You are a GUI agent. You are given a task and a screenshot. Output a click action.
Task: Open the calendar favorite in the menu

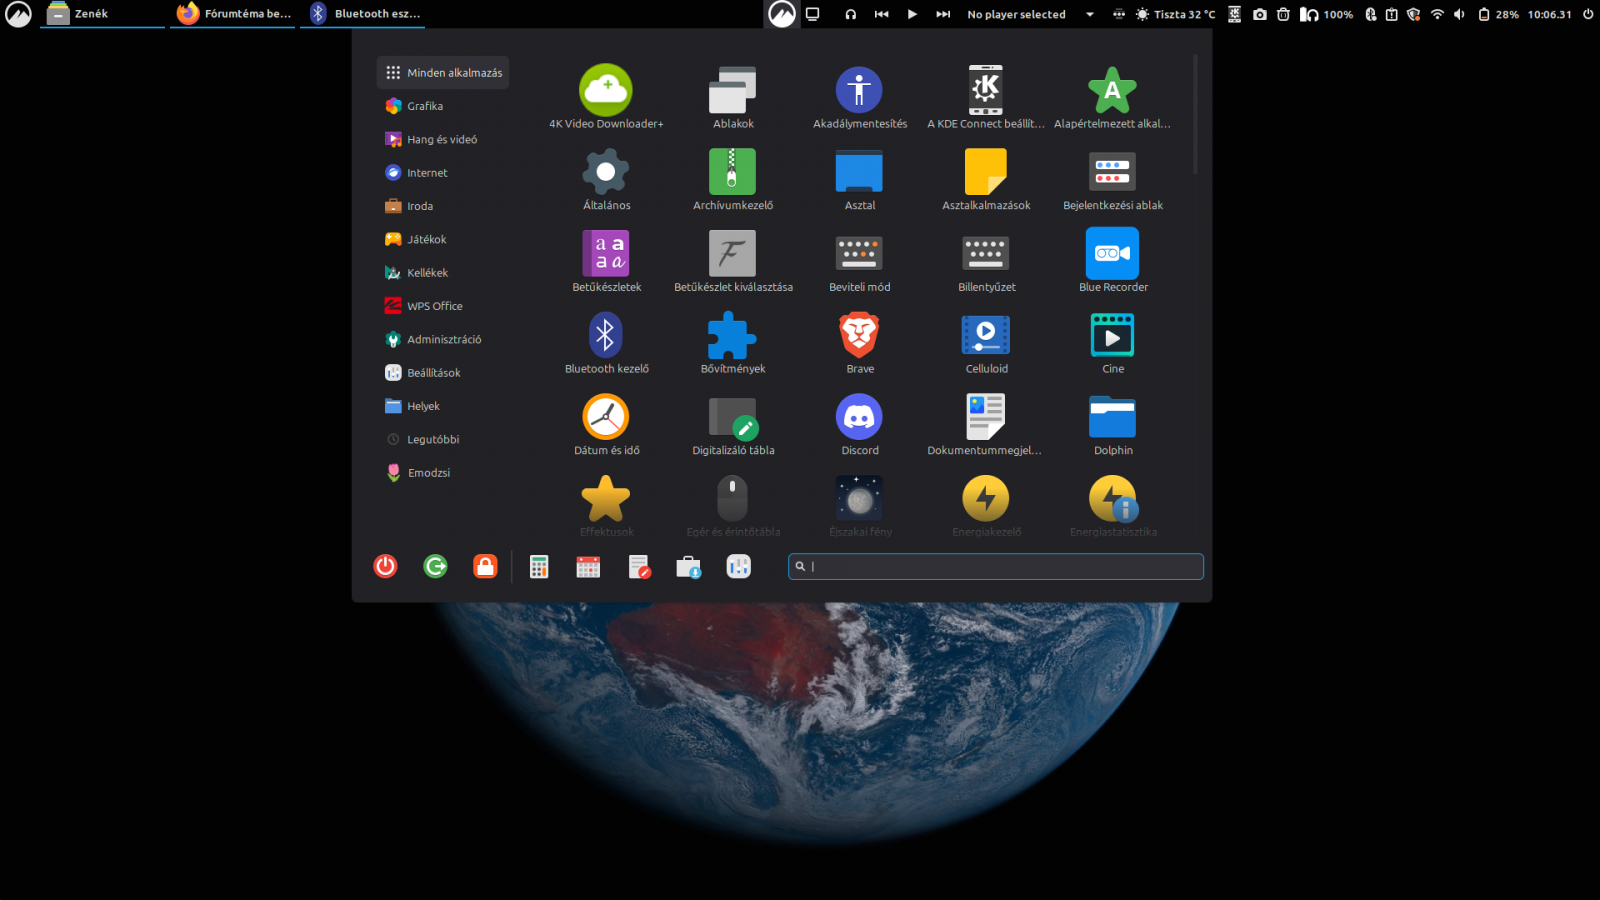(x=588, y=567)
